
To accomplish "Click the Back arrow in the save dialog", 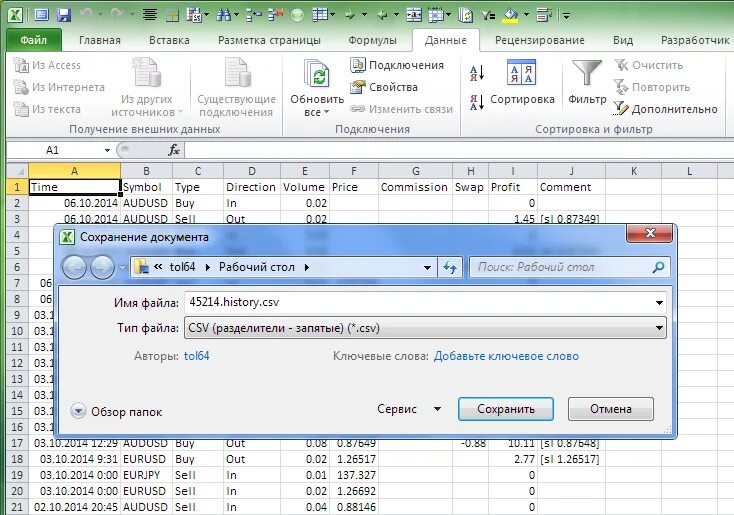I will [x=74, y=267].
